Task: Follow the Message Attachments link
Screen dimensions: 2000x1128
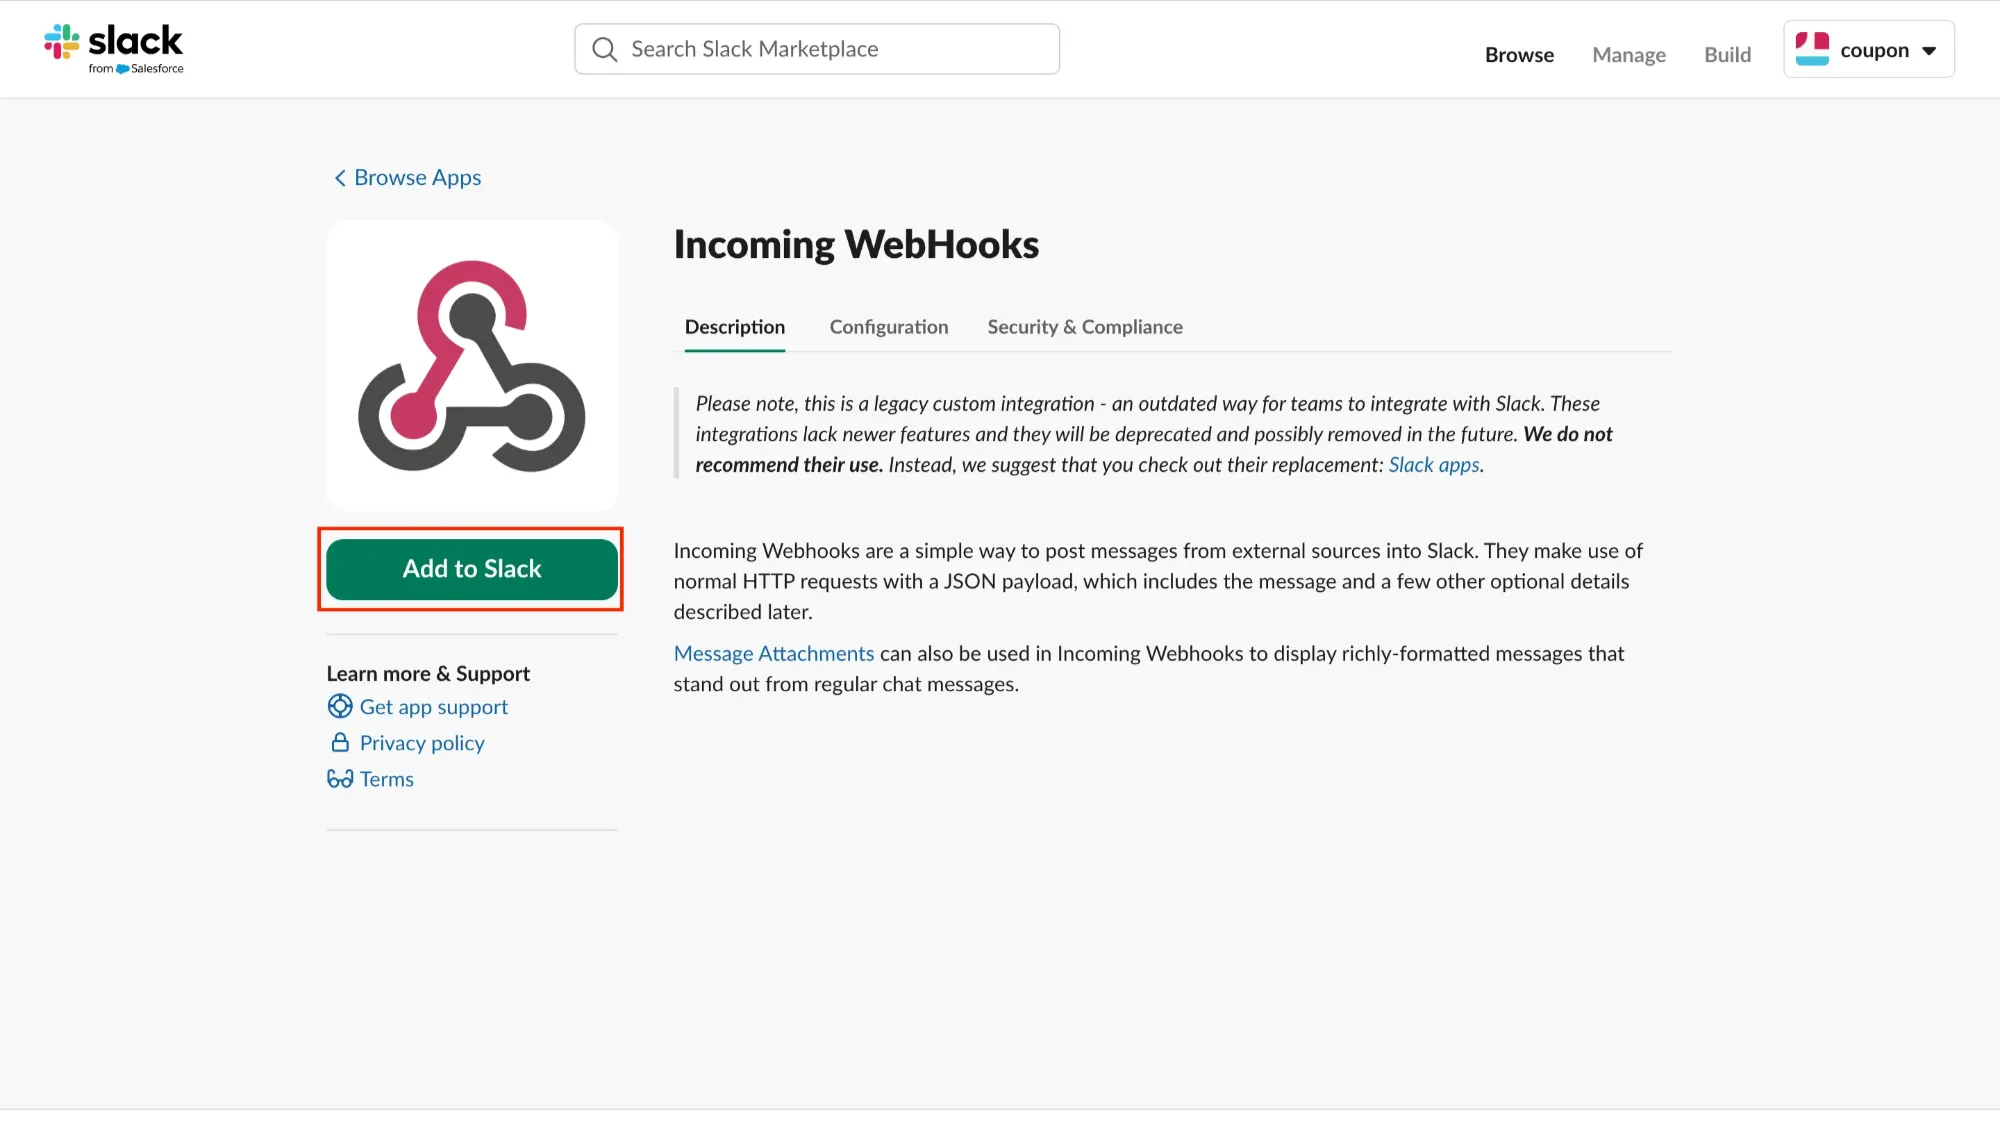Action: pos(773,654)
